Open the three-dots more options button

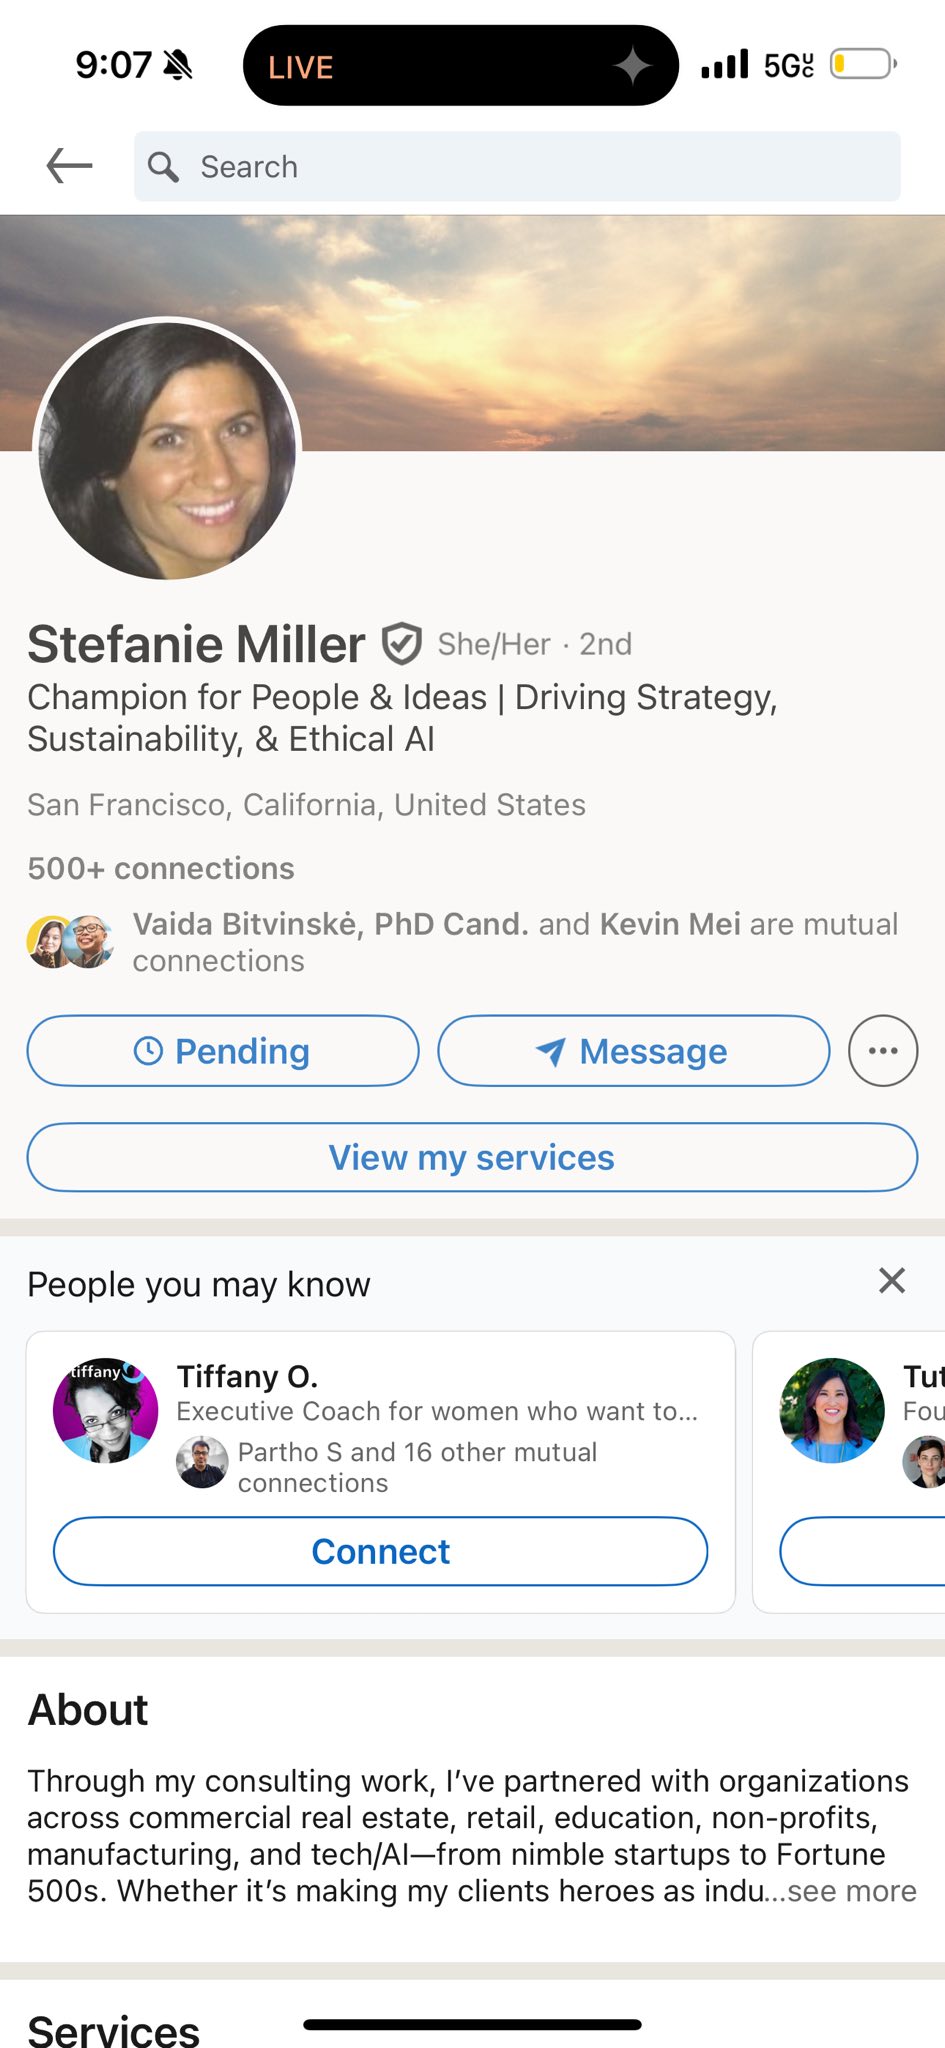(x=883, y=1051)
